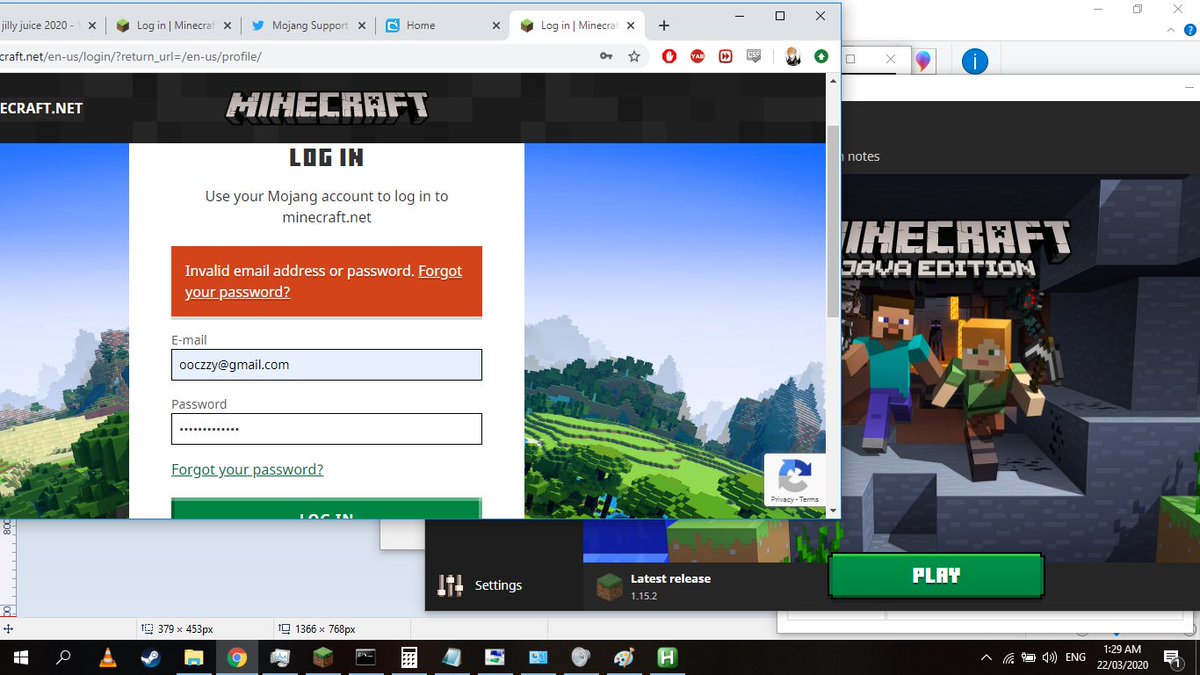The height and width of the screenshot is (675, 1200).
Task: Click the ENG language indicator
Action: pos(1076,658)
